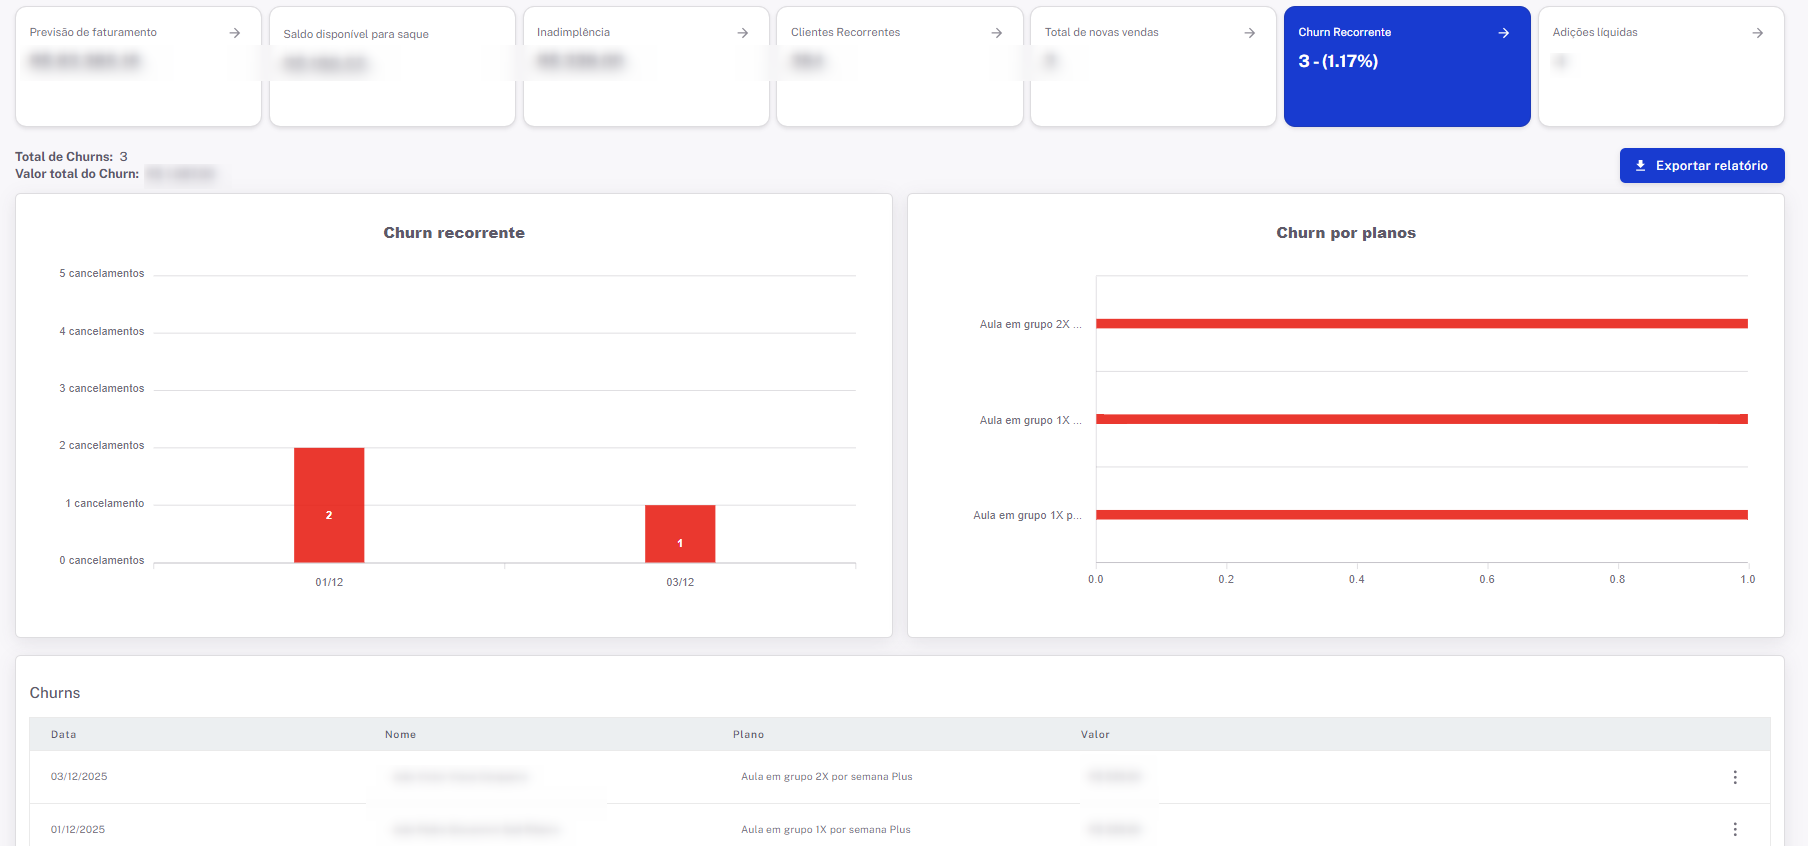Click the 03/12 red bar in chart
Viewport: 1808px width, 846px height.
680,533
